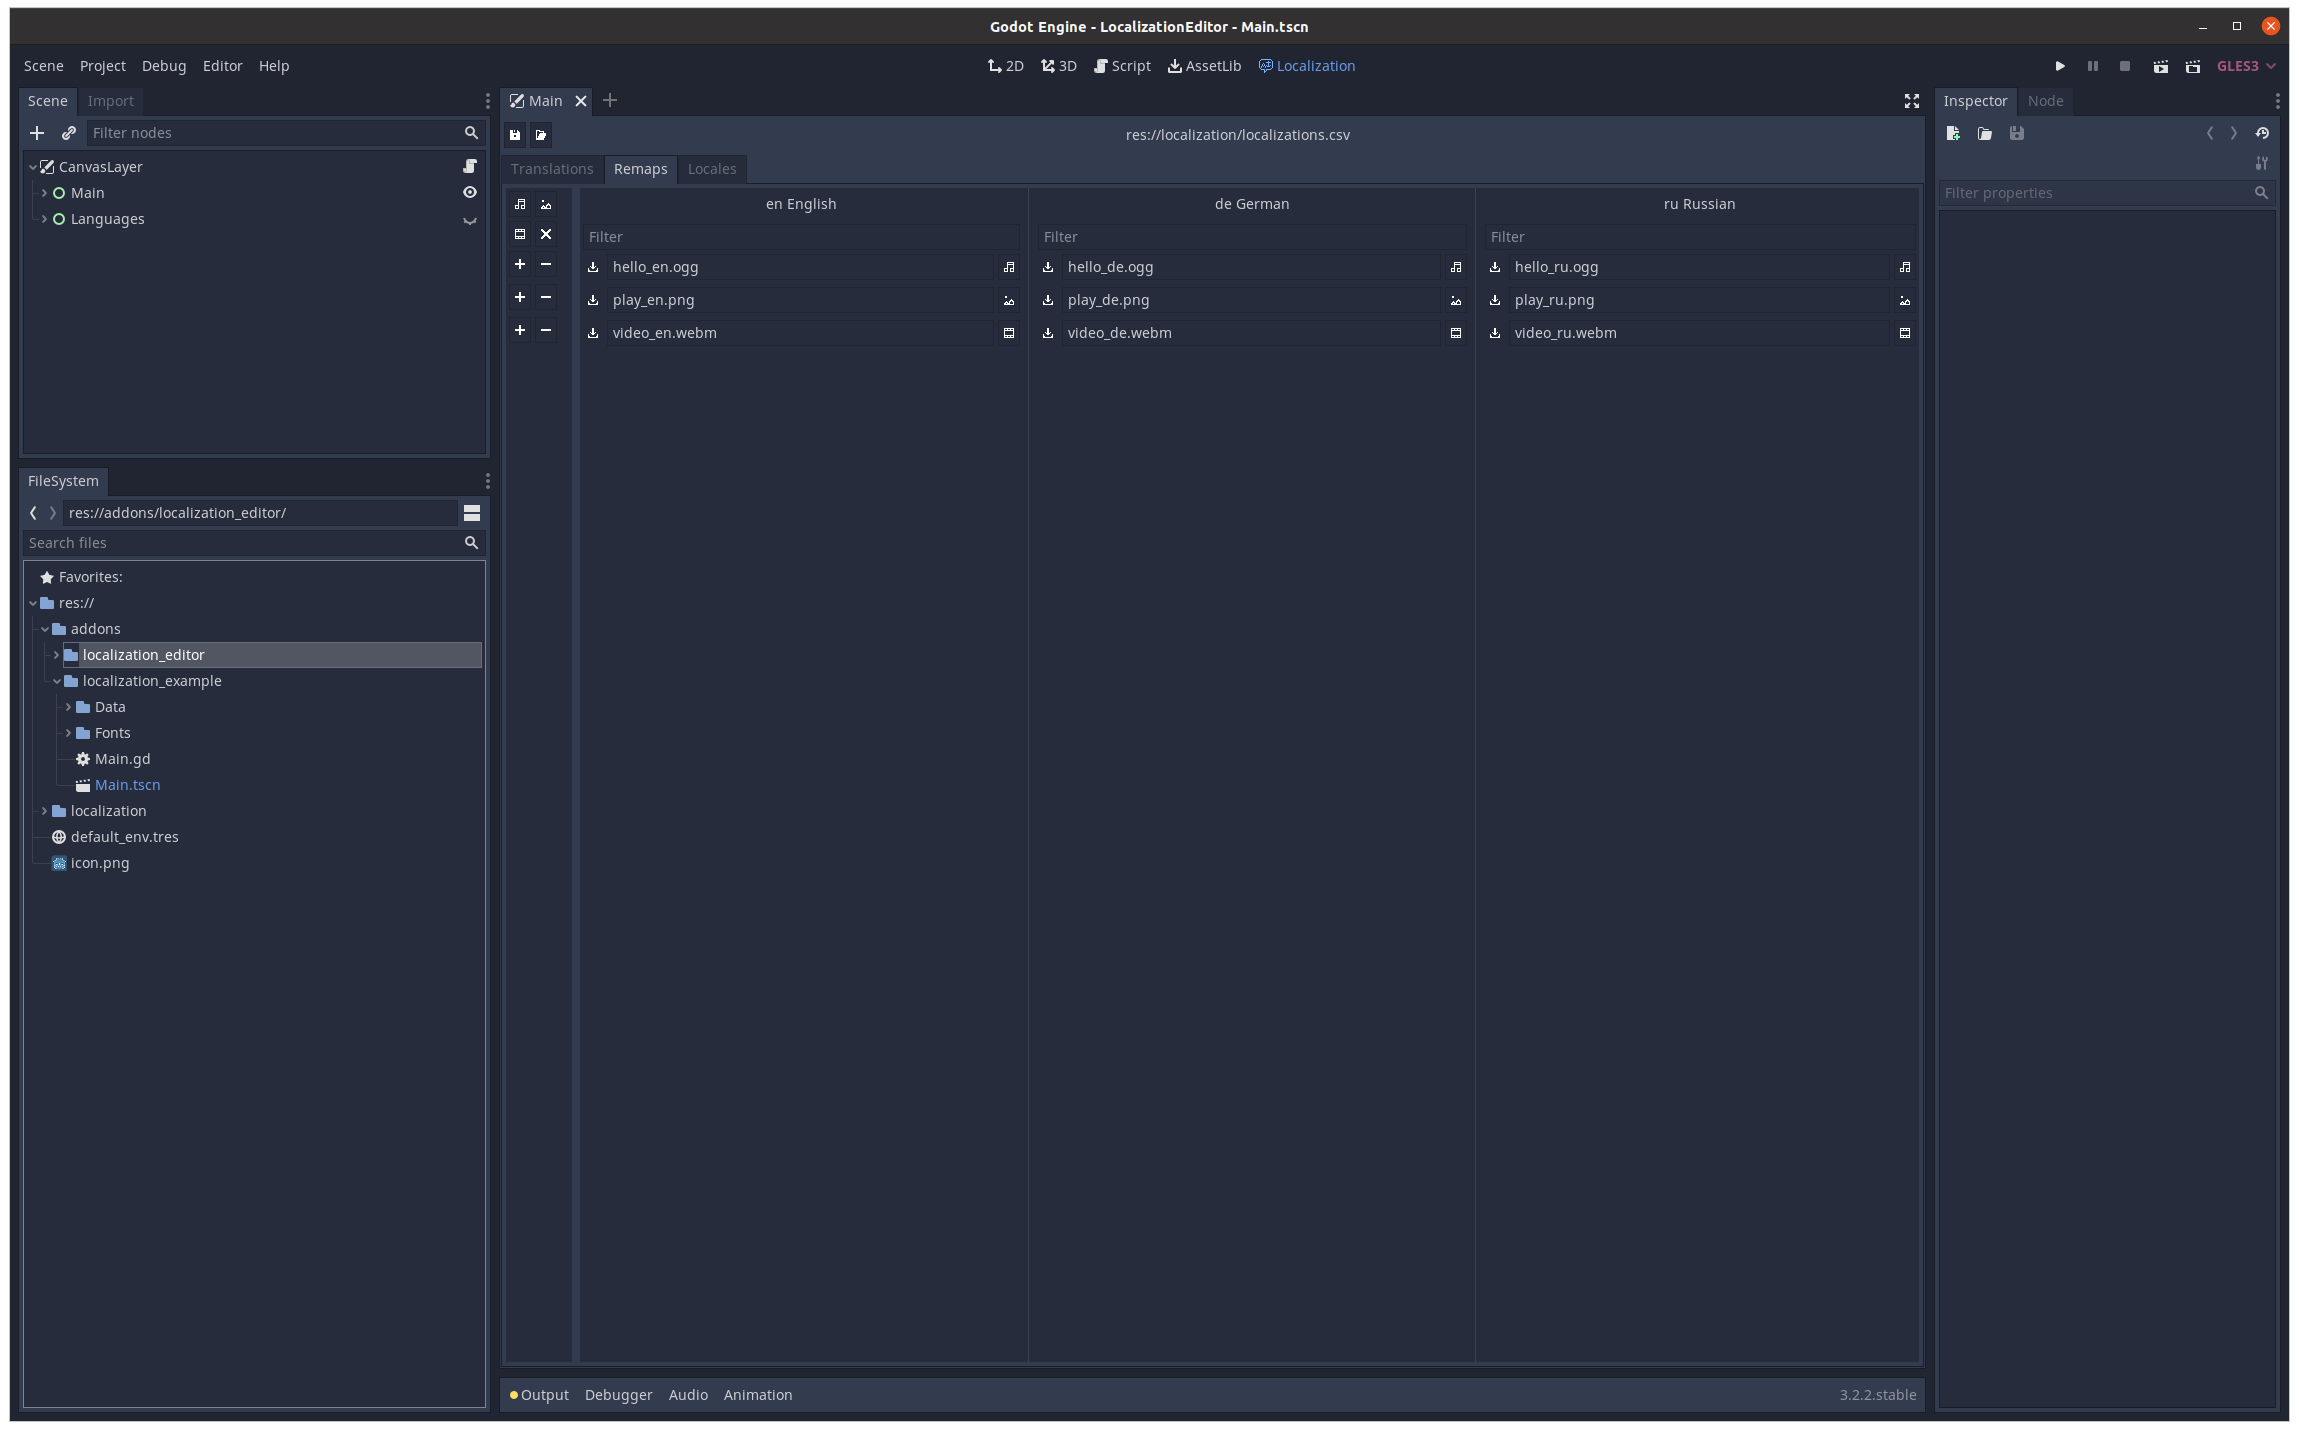
Task: Click the Filter properties field
Action: tap(2106, 193)
